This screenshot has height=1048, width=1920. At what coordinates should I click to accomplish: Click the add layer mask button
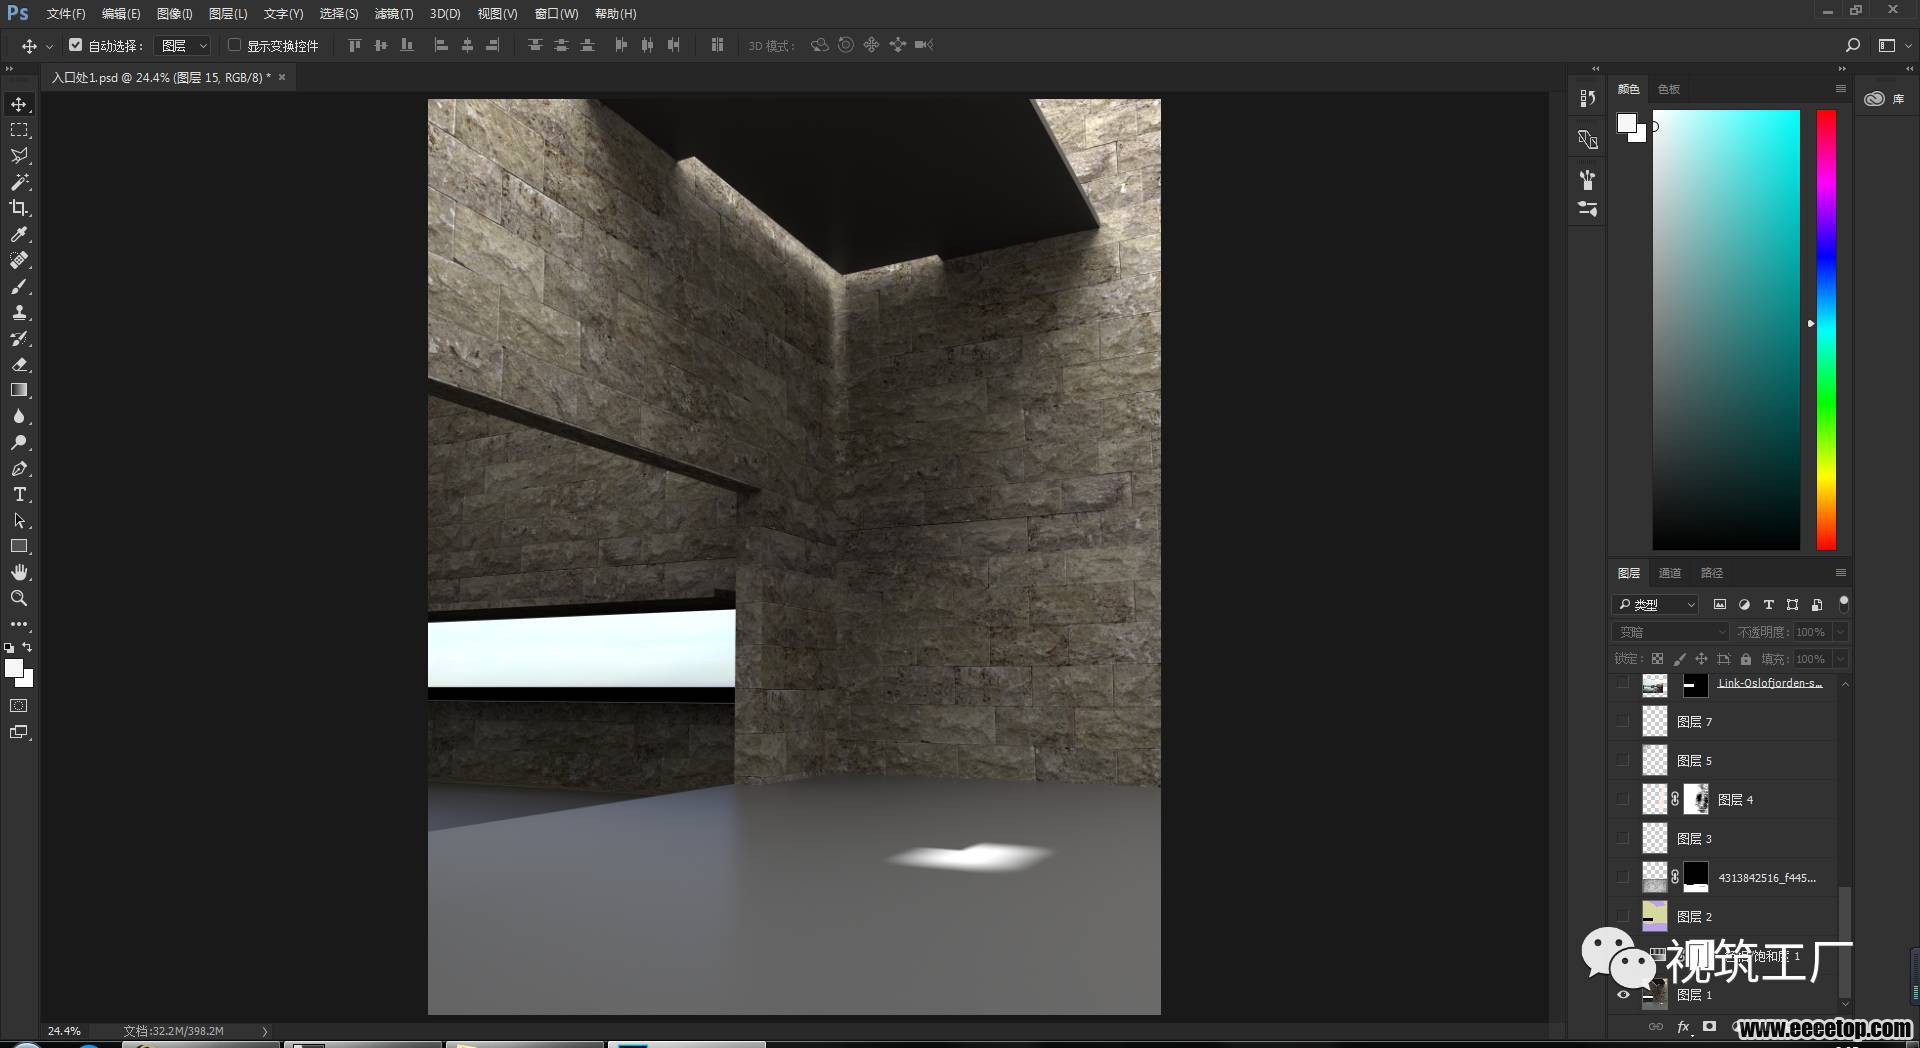(x=1709, y=1026)
